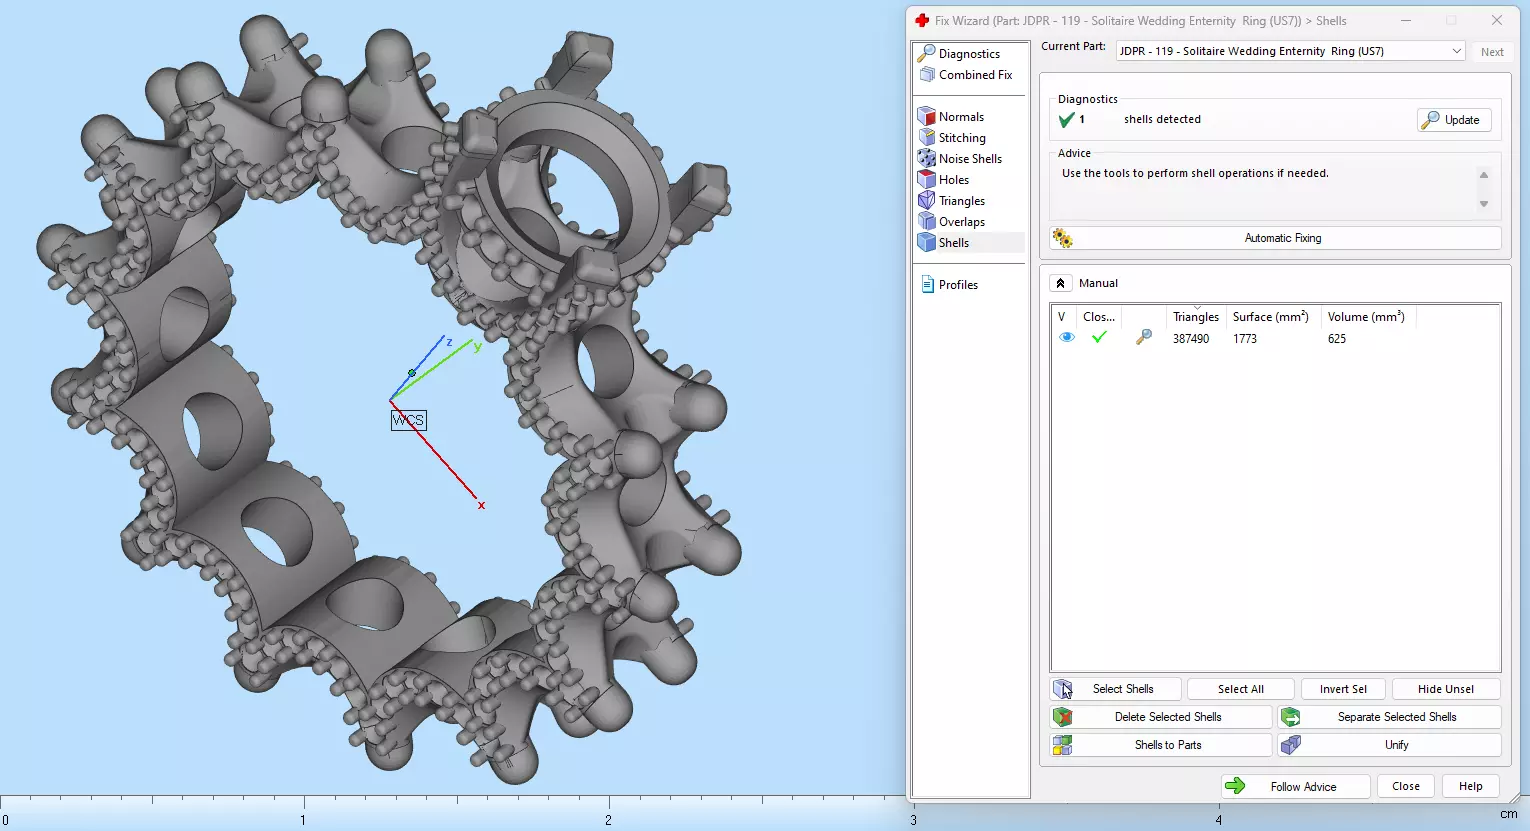Collapse the Manual section
The image size is (1530, 831).
click(1061, 283)
